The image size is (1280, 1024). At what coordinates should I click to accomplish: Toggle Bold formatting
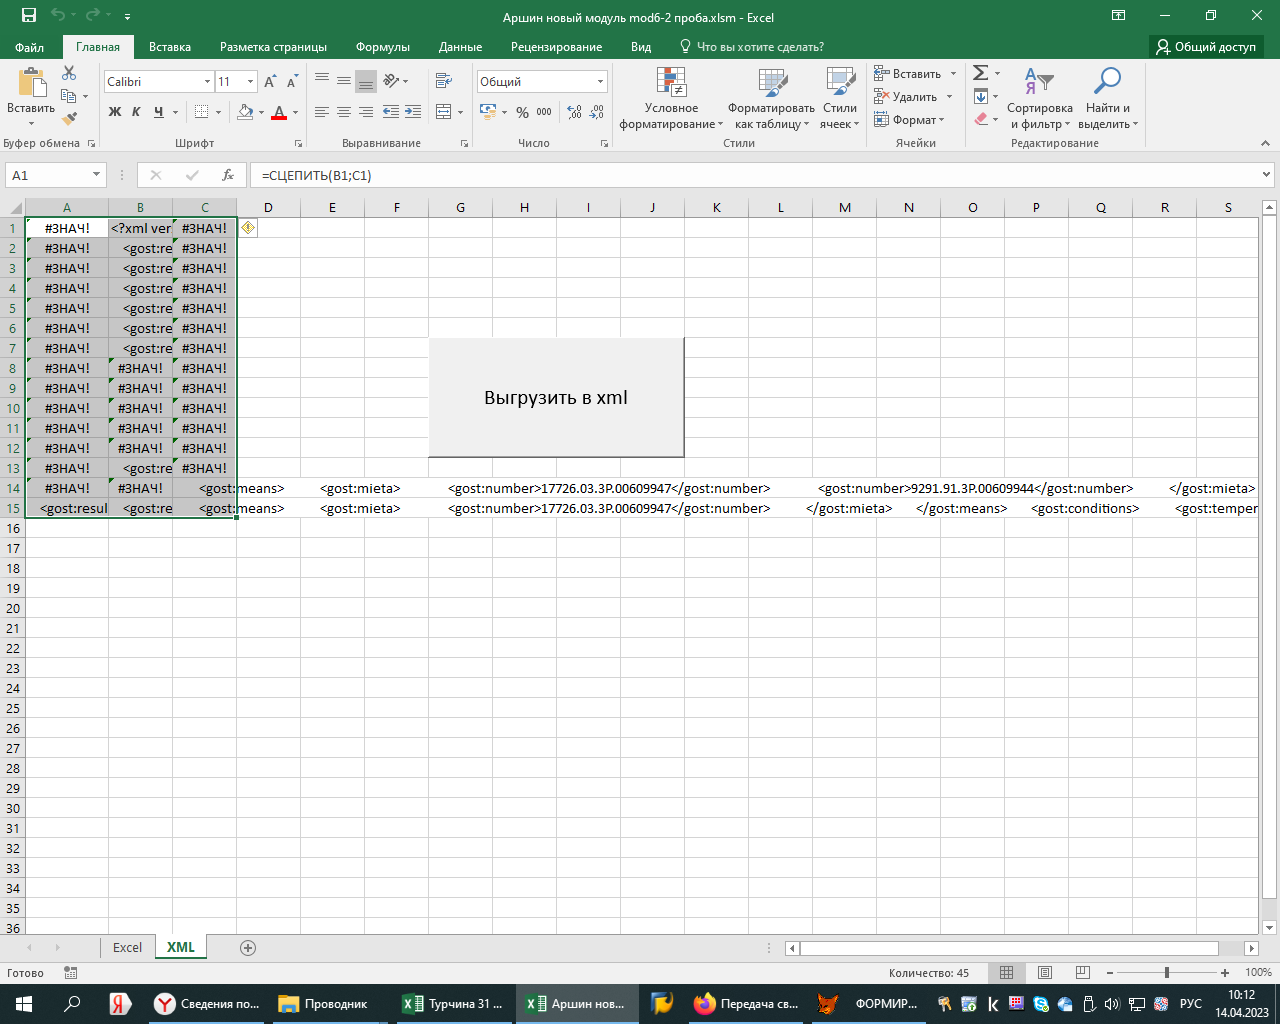point(115,112)
